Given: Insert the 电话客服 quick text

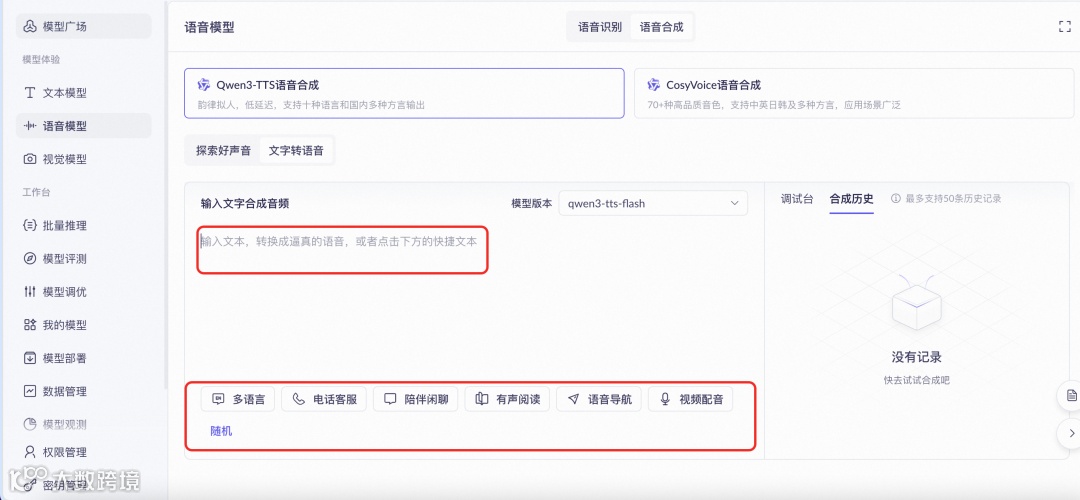Looking at the screenshot, I should point(324,399).
